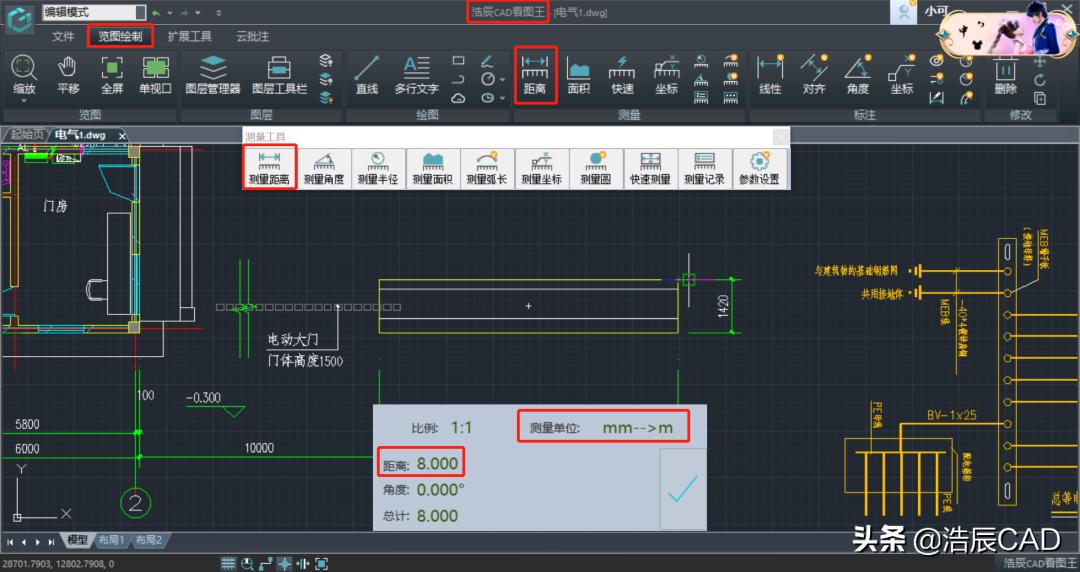Open the 图层管理器 layer manager

[x=213, y=76]
